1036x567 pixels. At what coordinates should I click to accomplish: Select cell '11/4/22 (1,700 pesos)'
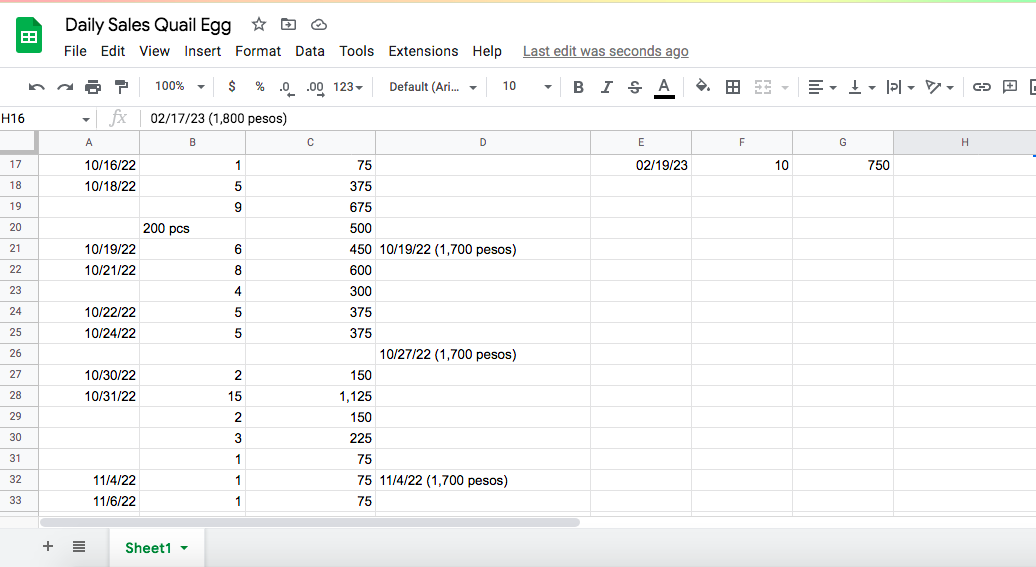tap(483, 480)
